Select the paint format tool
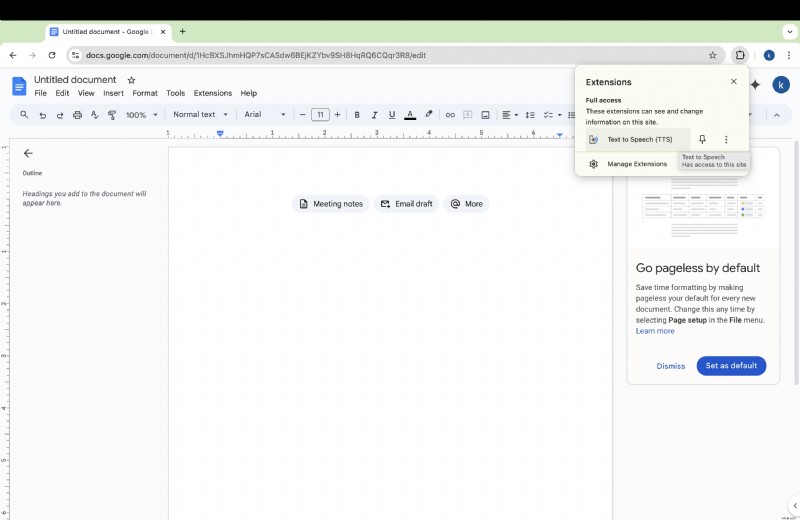This screenshot has height=520, width=800. point(112,115)
